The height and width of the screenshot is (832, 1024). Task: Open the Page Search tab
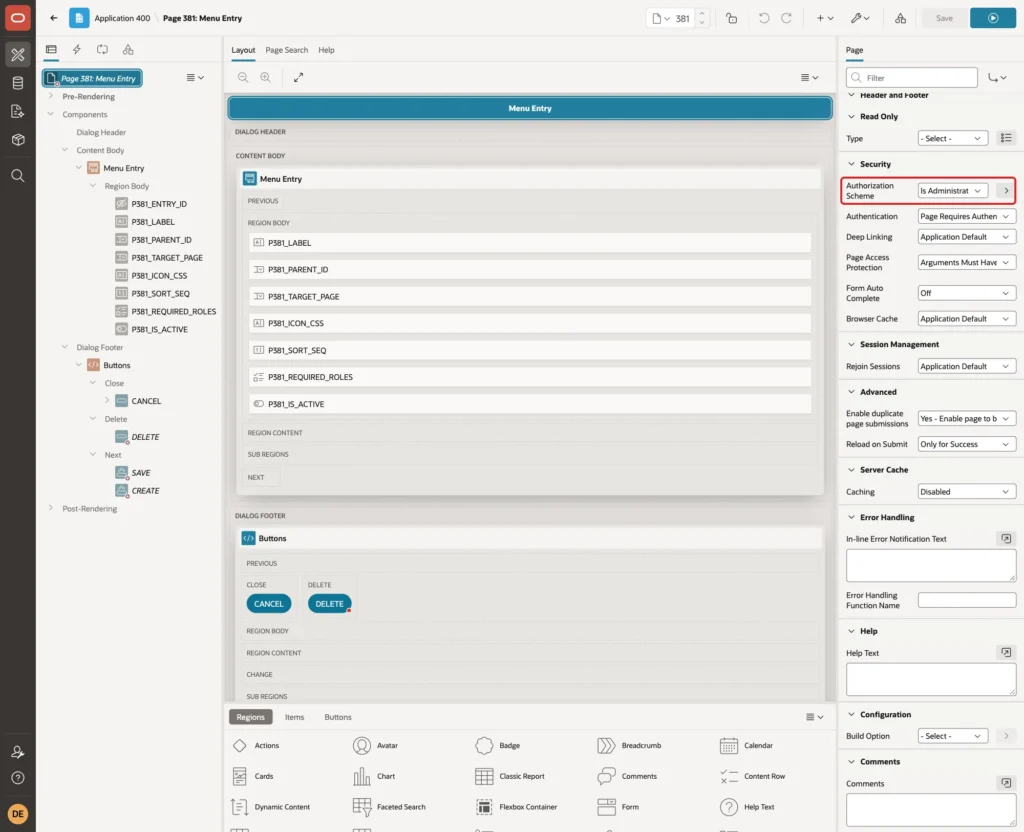point(287,50)
